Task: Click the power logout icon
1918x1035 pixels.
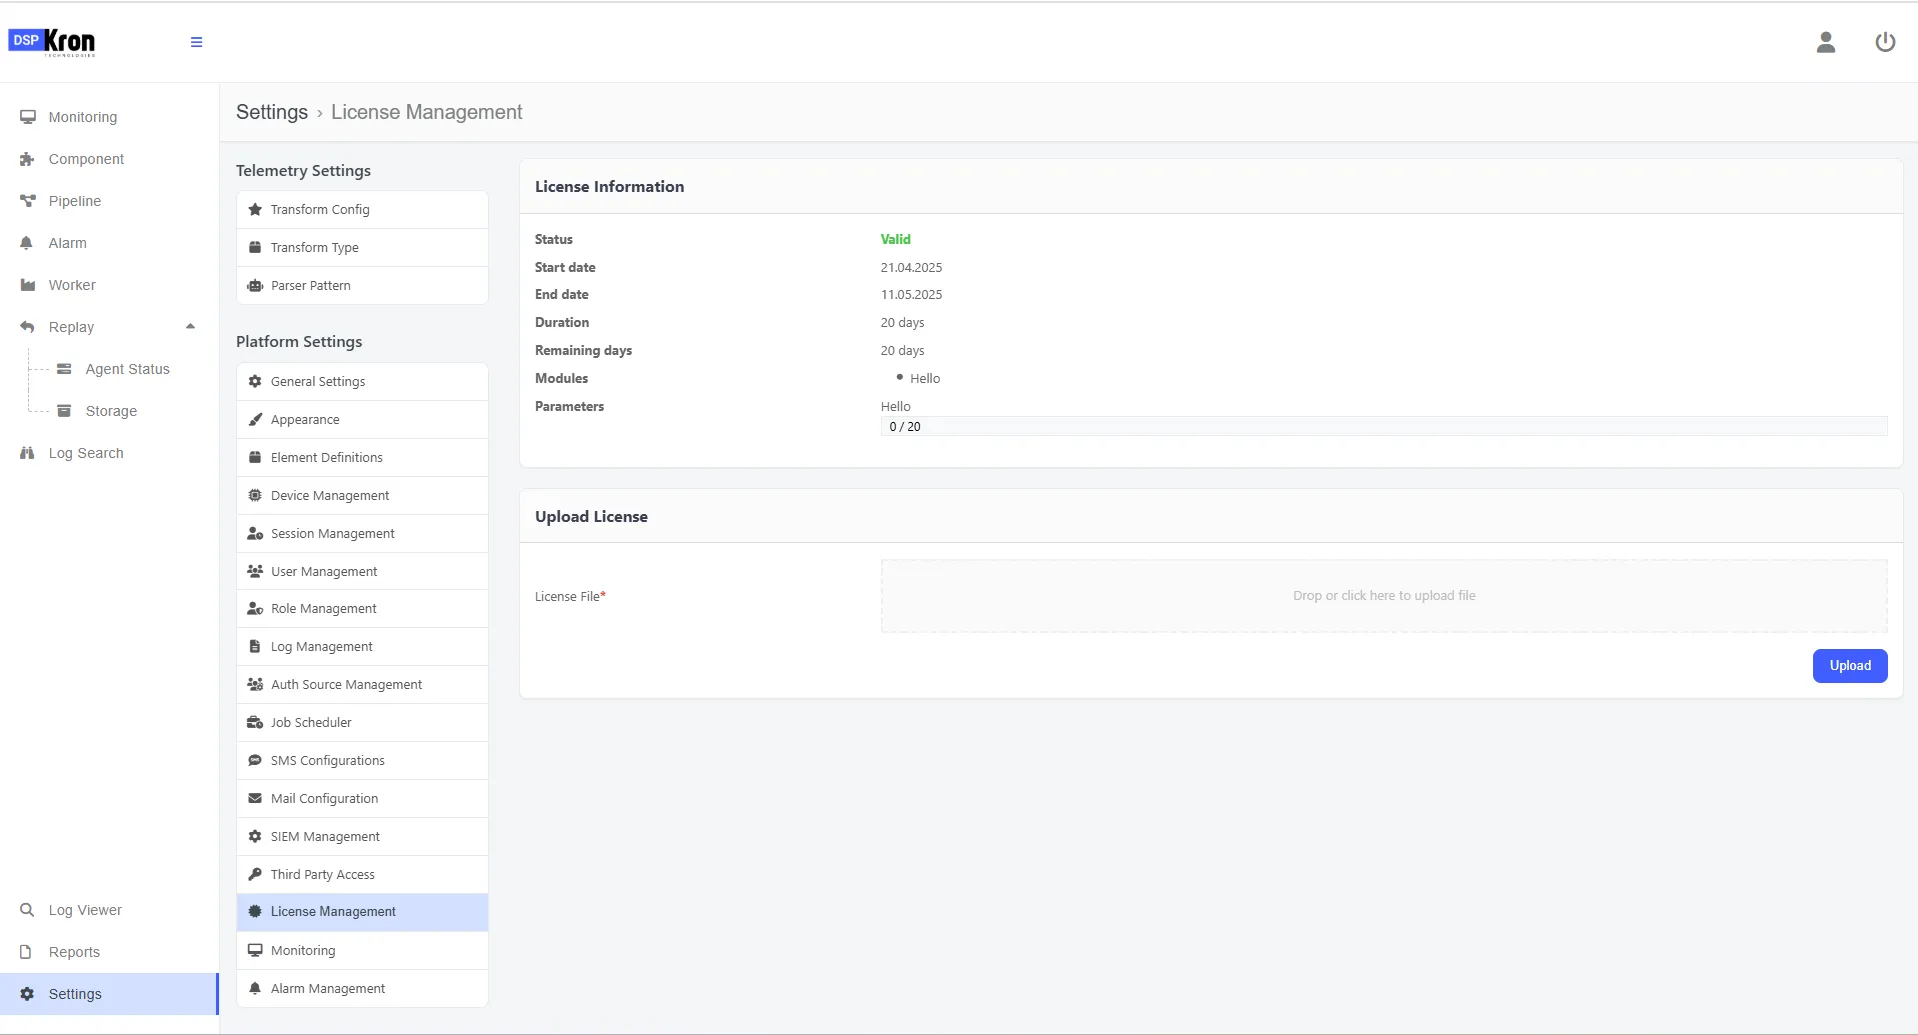Action: (1884, 42)
